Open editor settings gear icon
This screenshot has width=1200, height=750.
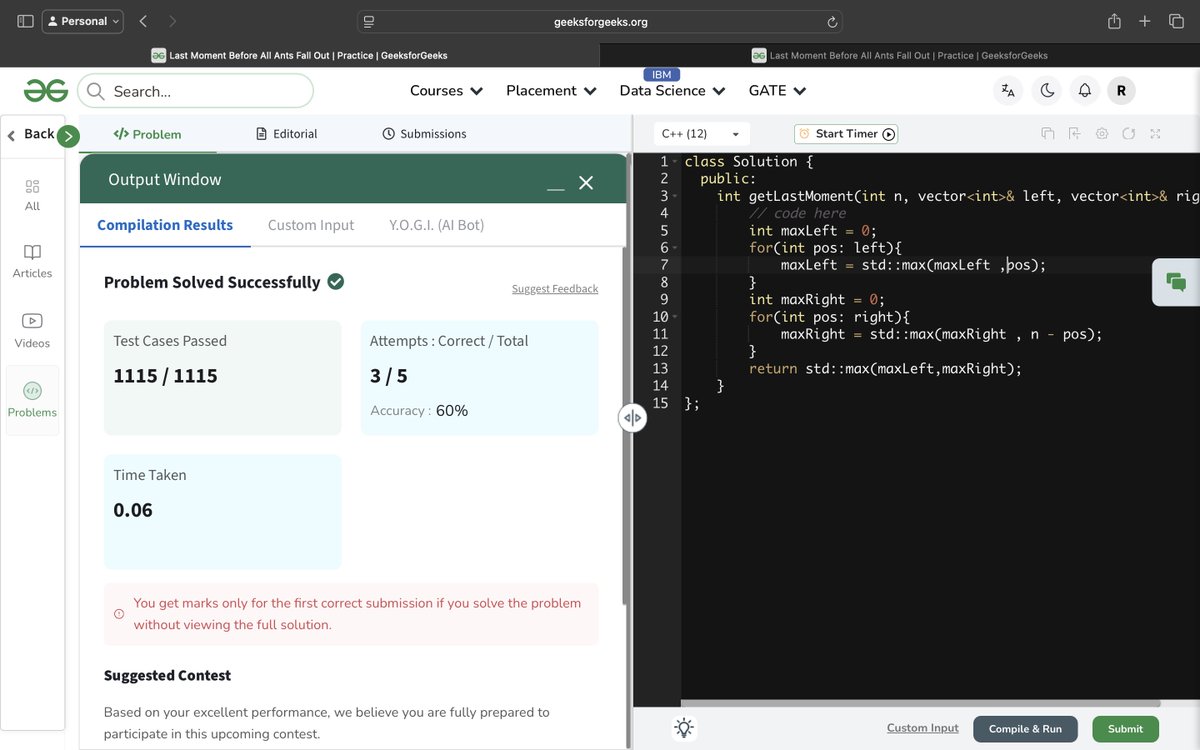click(x=1102, y=134)
